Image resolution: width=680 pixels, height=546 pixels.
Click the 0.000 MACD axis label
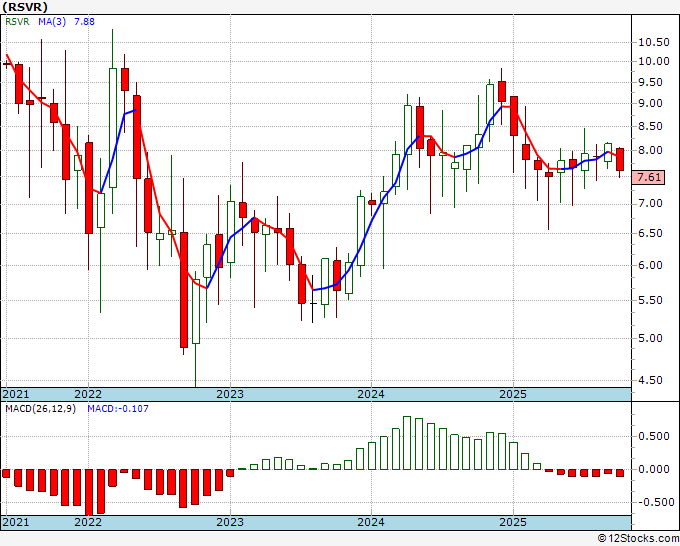(654, 469)
